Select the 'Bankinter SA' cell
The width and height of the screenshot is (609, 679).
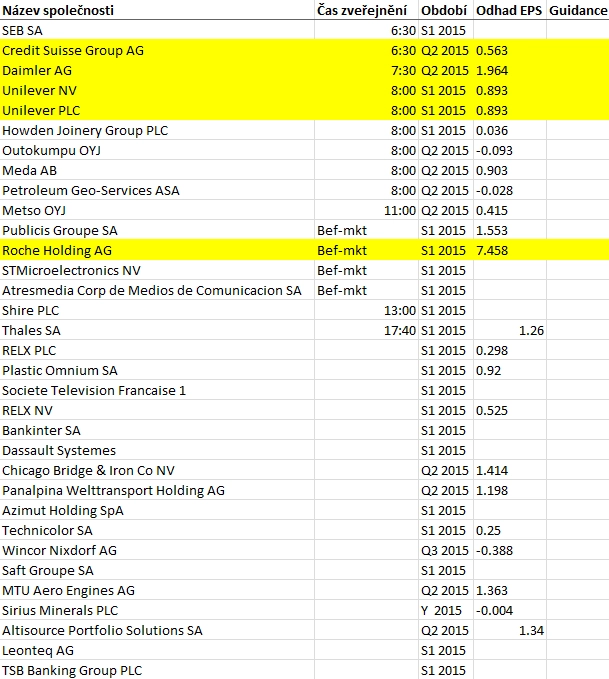[x=157, y=430]
